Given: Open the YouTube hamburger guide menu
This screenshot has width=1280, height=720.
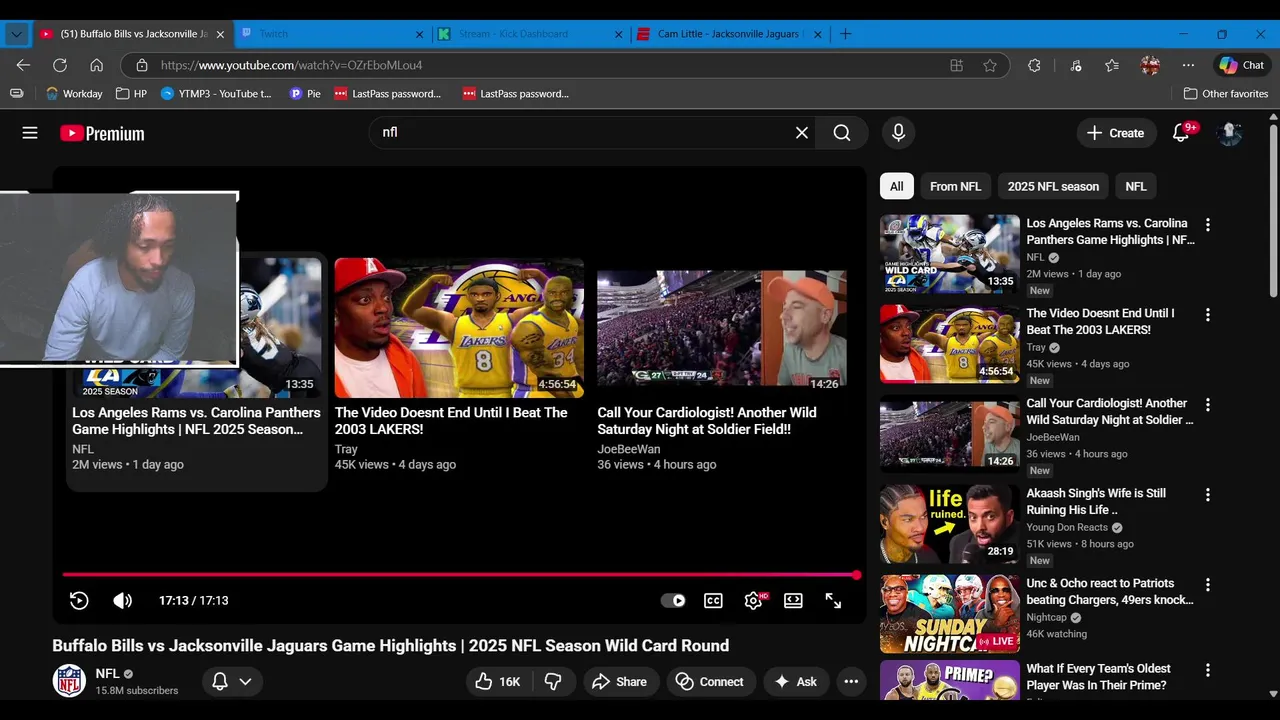Looking at the screenshot, I should tap(30, 133).
